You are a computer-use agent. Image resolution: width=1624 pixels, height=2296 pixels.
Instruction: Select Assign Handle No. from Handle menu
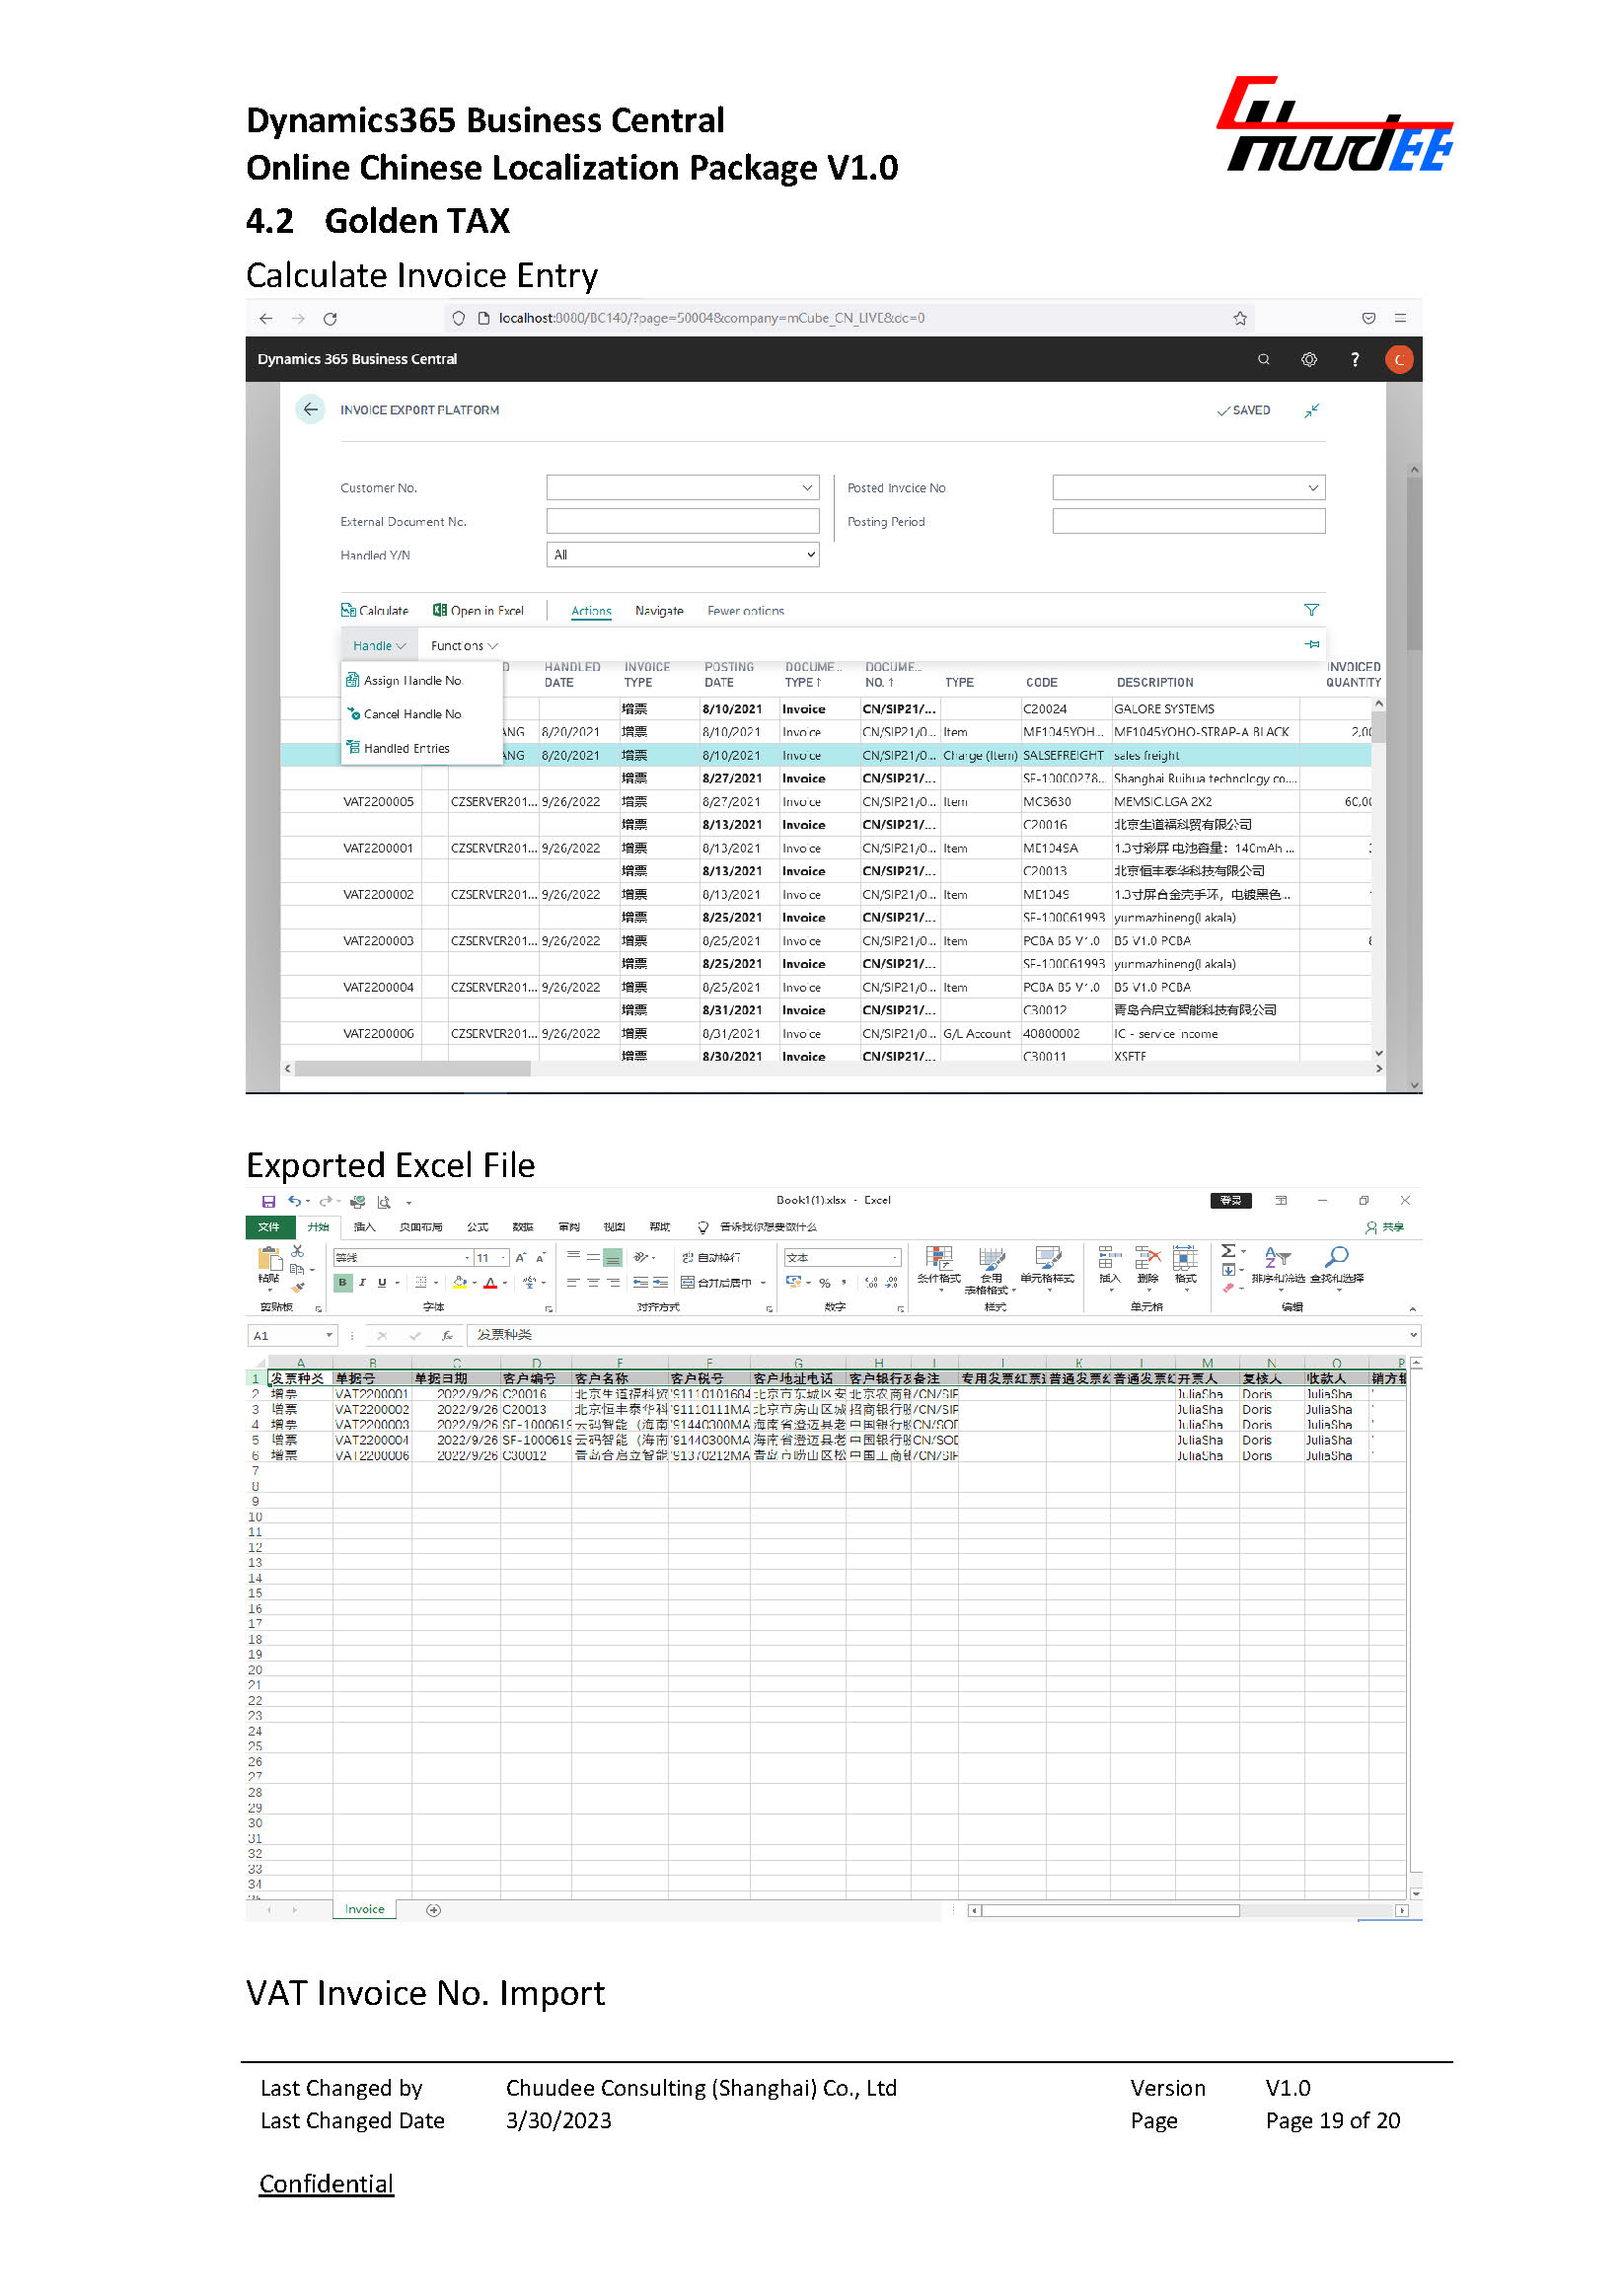coord(412,680)
